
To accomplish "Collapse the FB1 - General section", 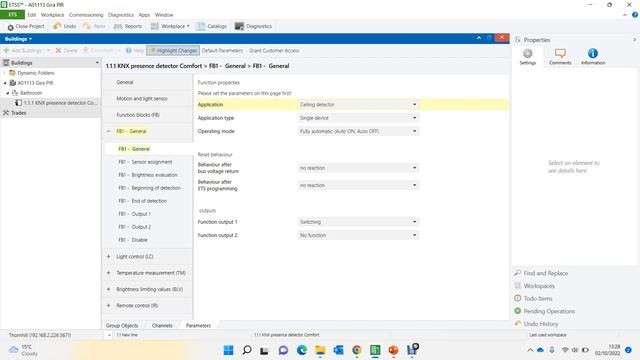I will [109, 131].
